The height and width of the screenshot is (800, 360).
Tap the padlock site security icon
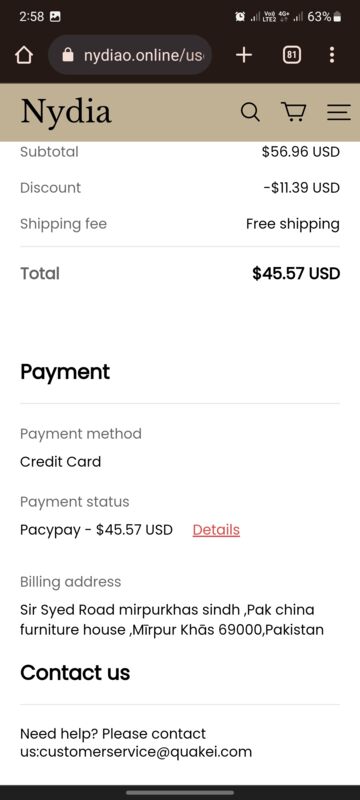(68, 55)
